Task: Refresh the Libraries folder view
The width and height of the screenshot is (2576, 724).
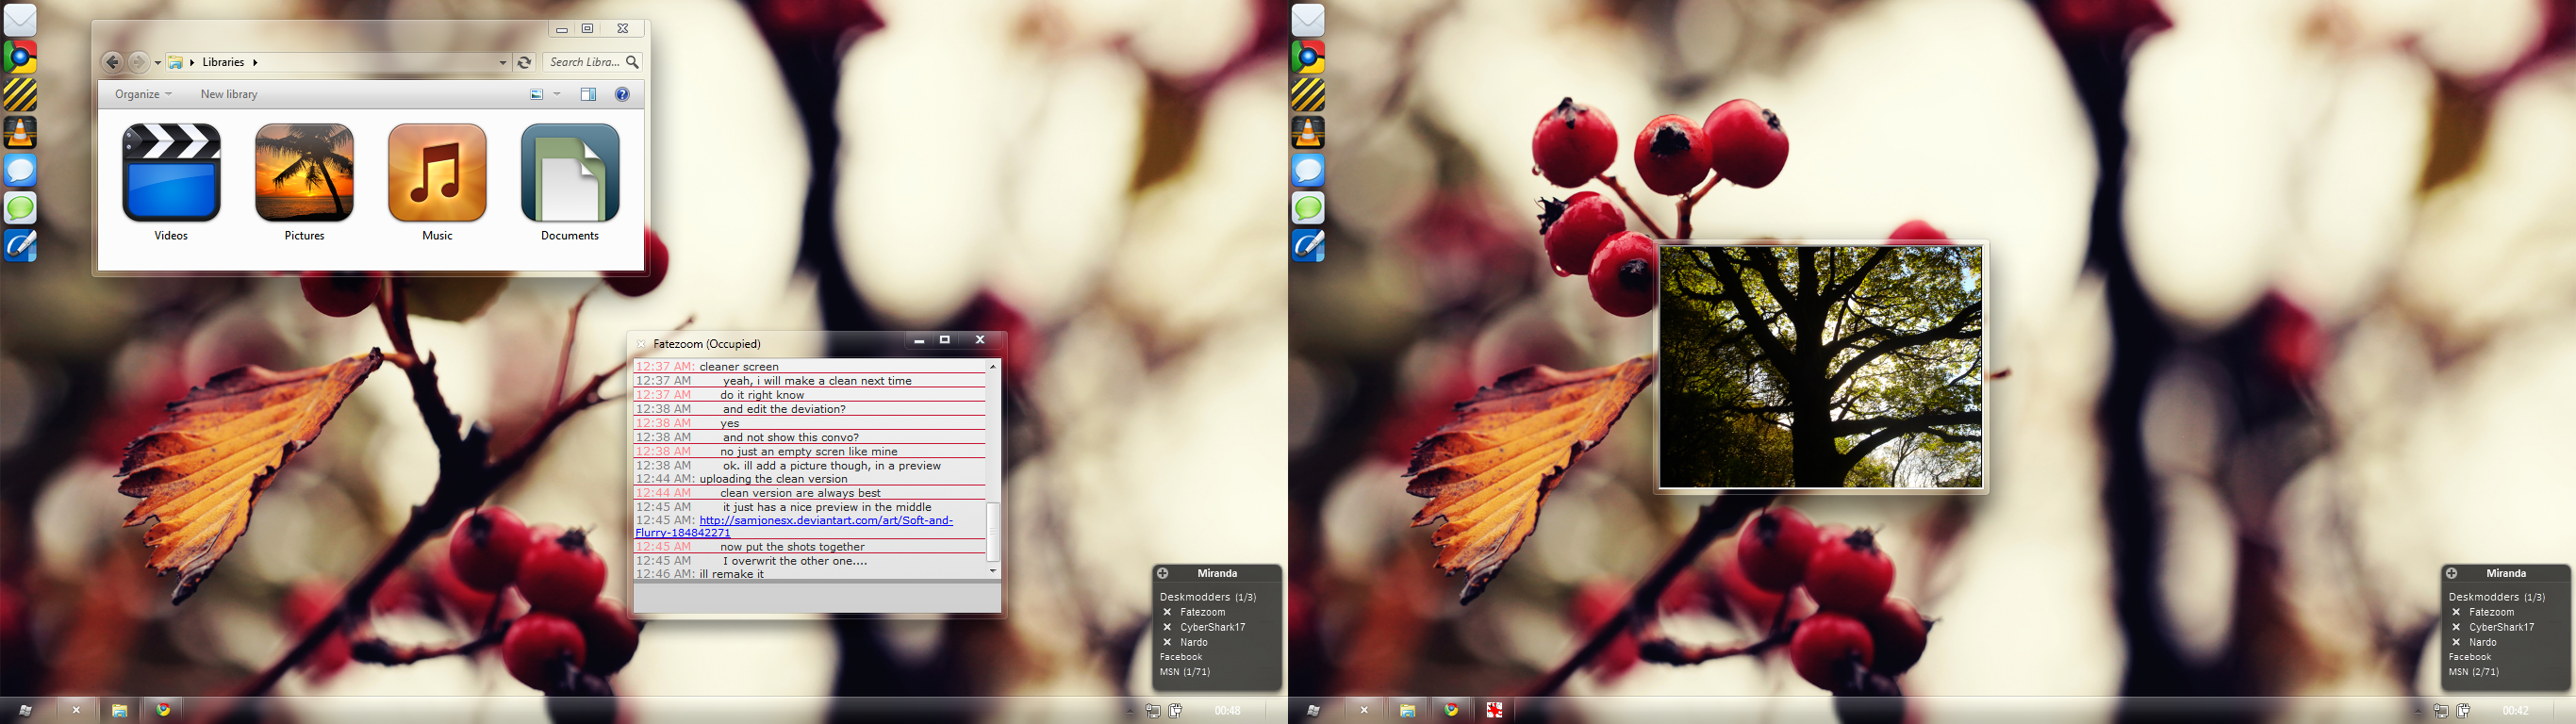Action: pyautogui.click(x=524, y=62)
